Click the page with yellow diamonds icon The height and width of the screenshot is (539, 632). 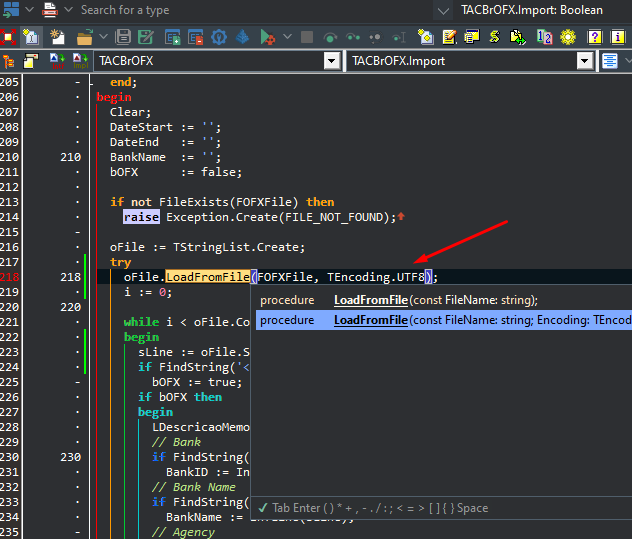click(x=426, y=37)
